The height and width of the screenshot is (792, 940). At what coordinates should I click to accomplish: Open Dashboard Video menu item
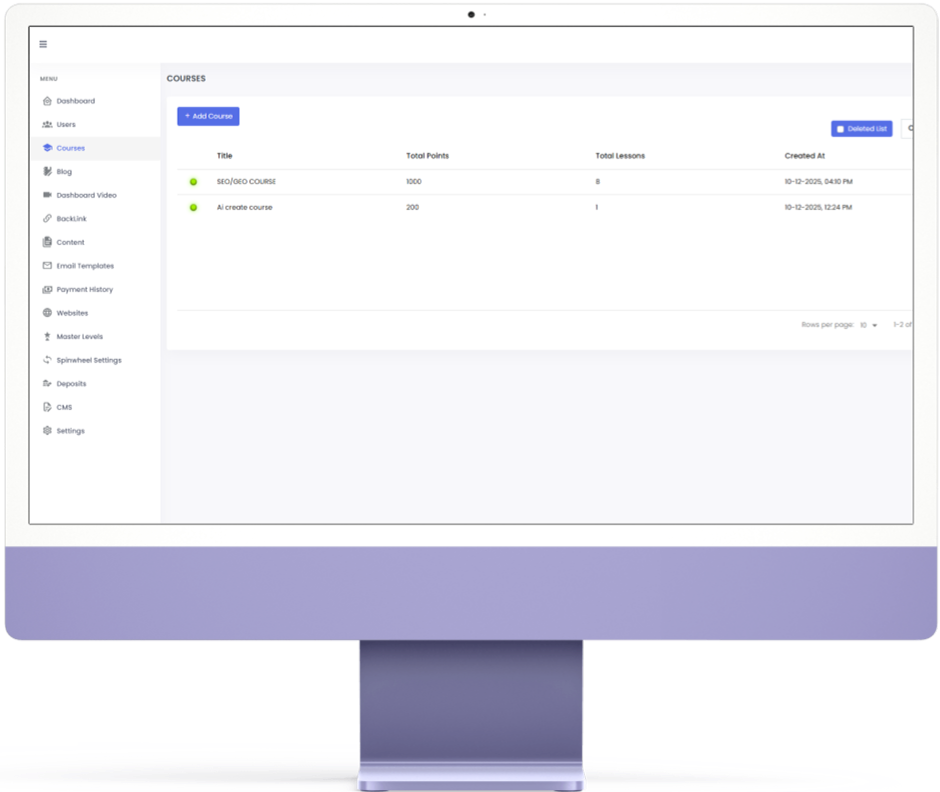point(96,195)
